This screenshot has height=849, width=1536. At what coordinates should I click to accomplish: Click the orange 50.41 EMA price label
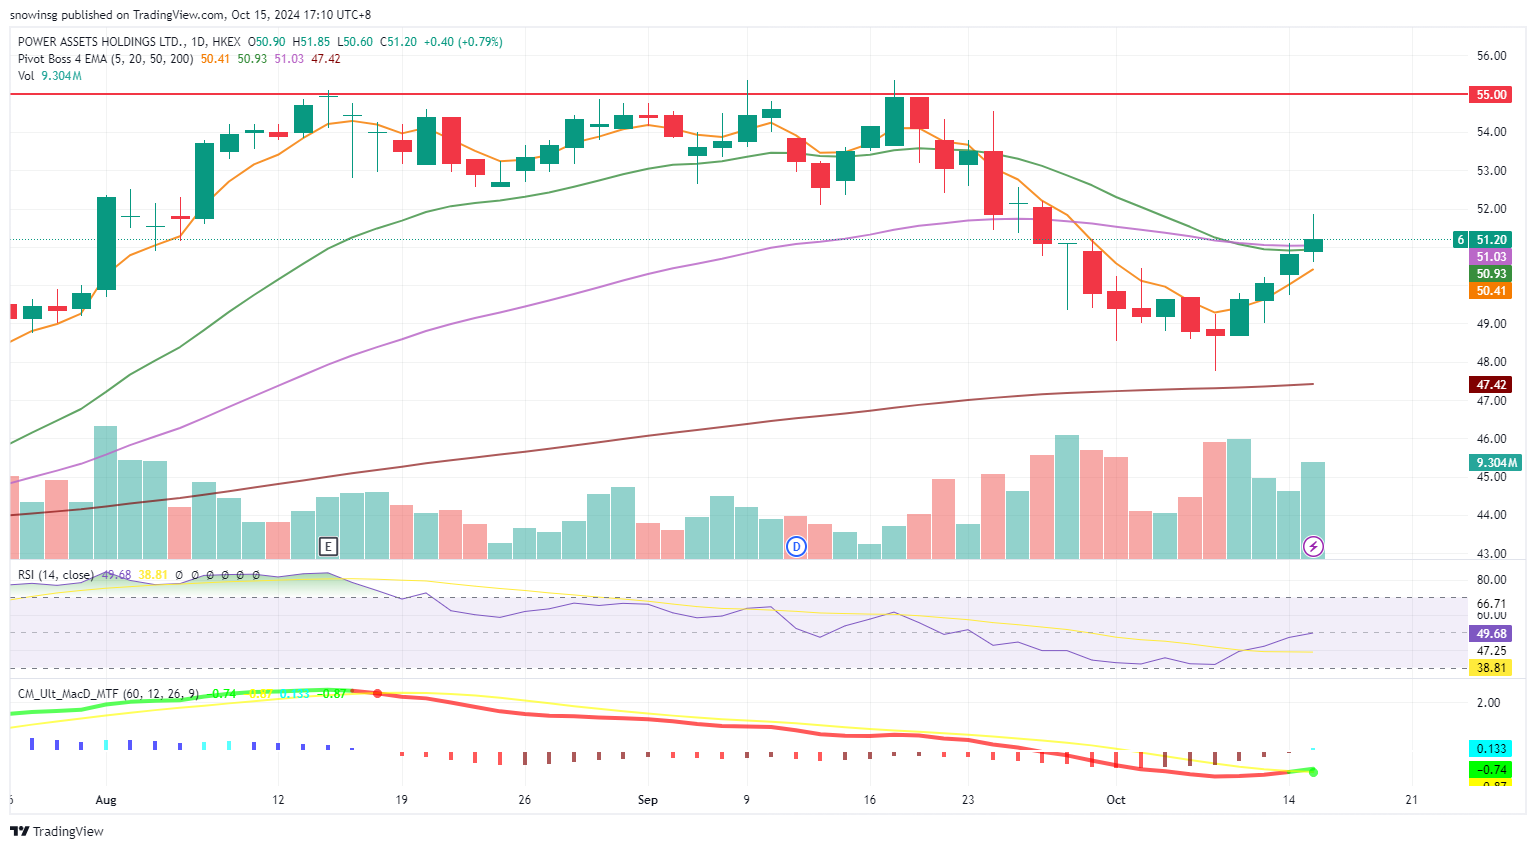click(1491, 291)
